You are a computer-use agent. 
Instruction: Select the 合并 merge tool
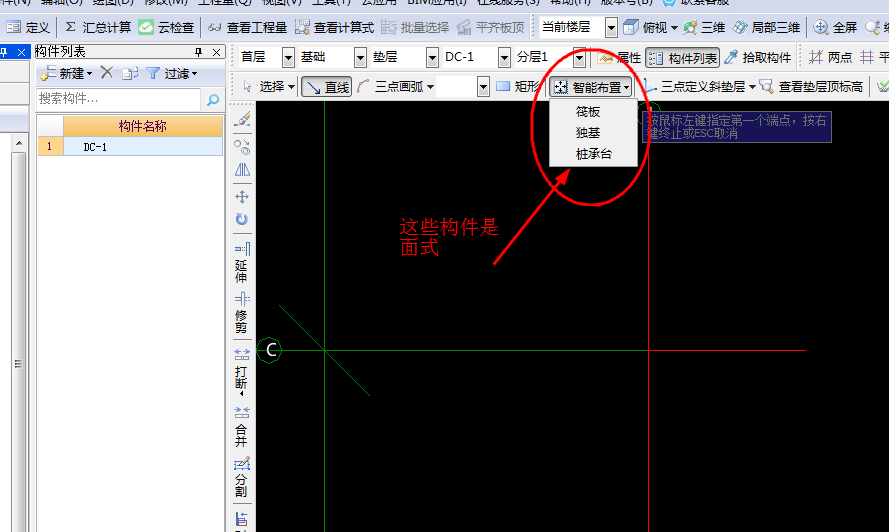[x=242, y=427]
